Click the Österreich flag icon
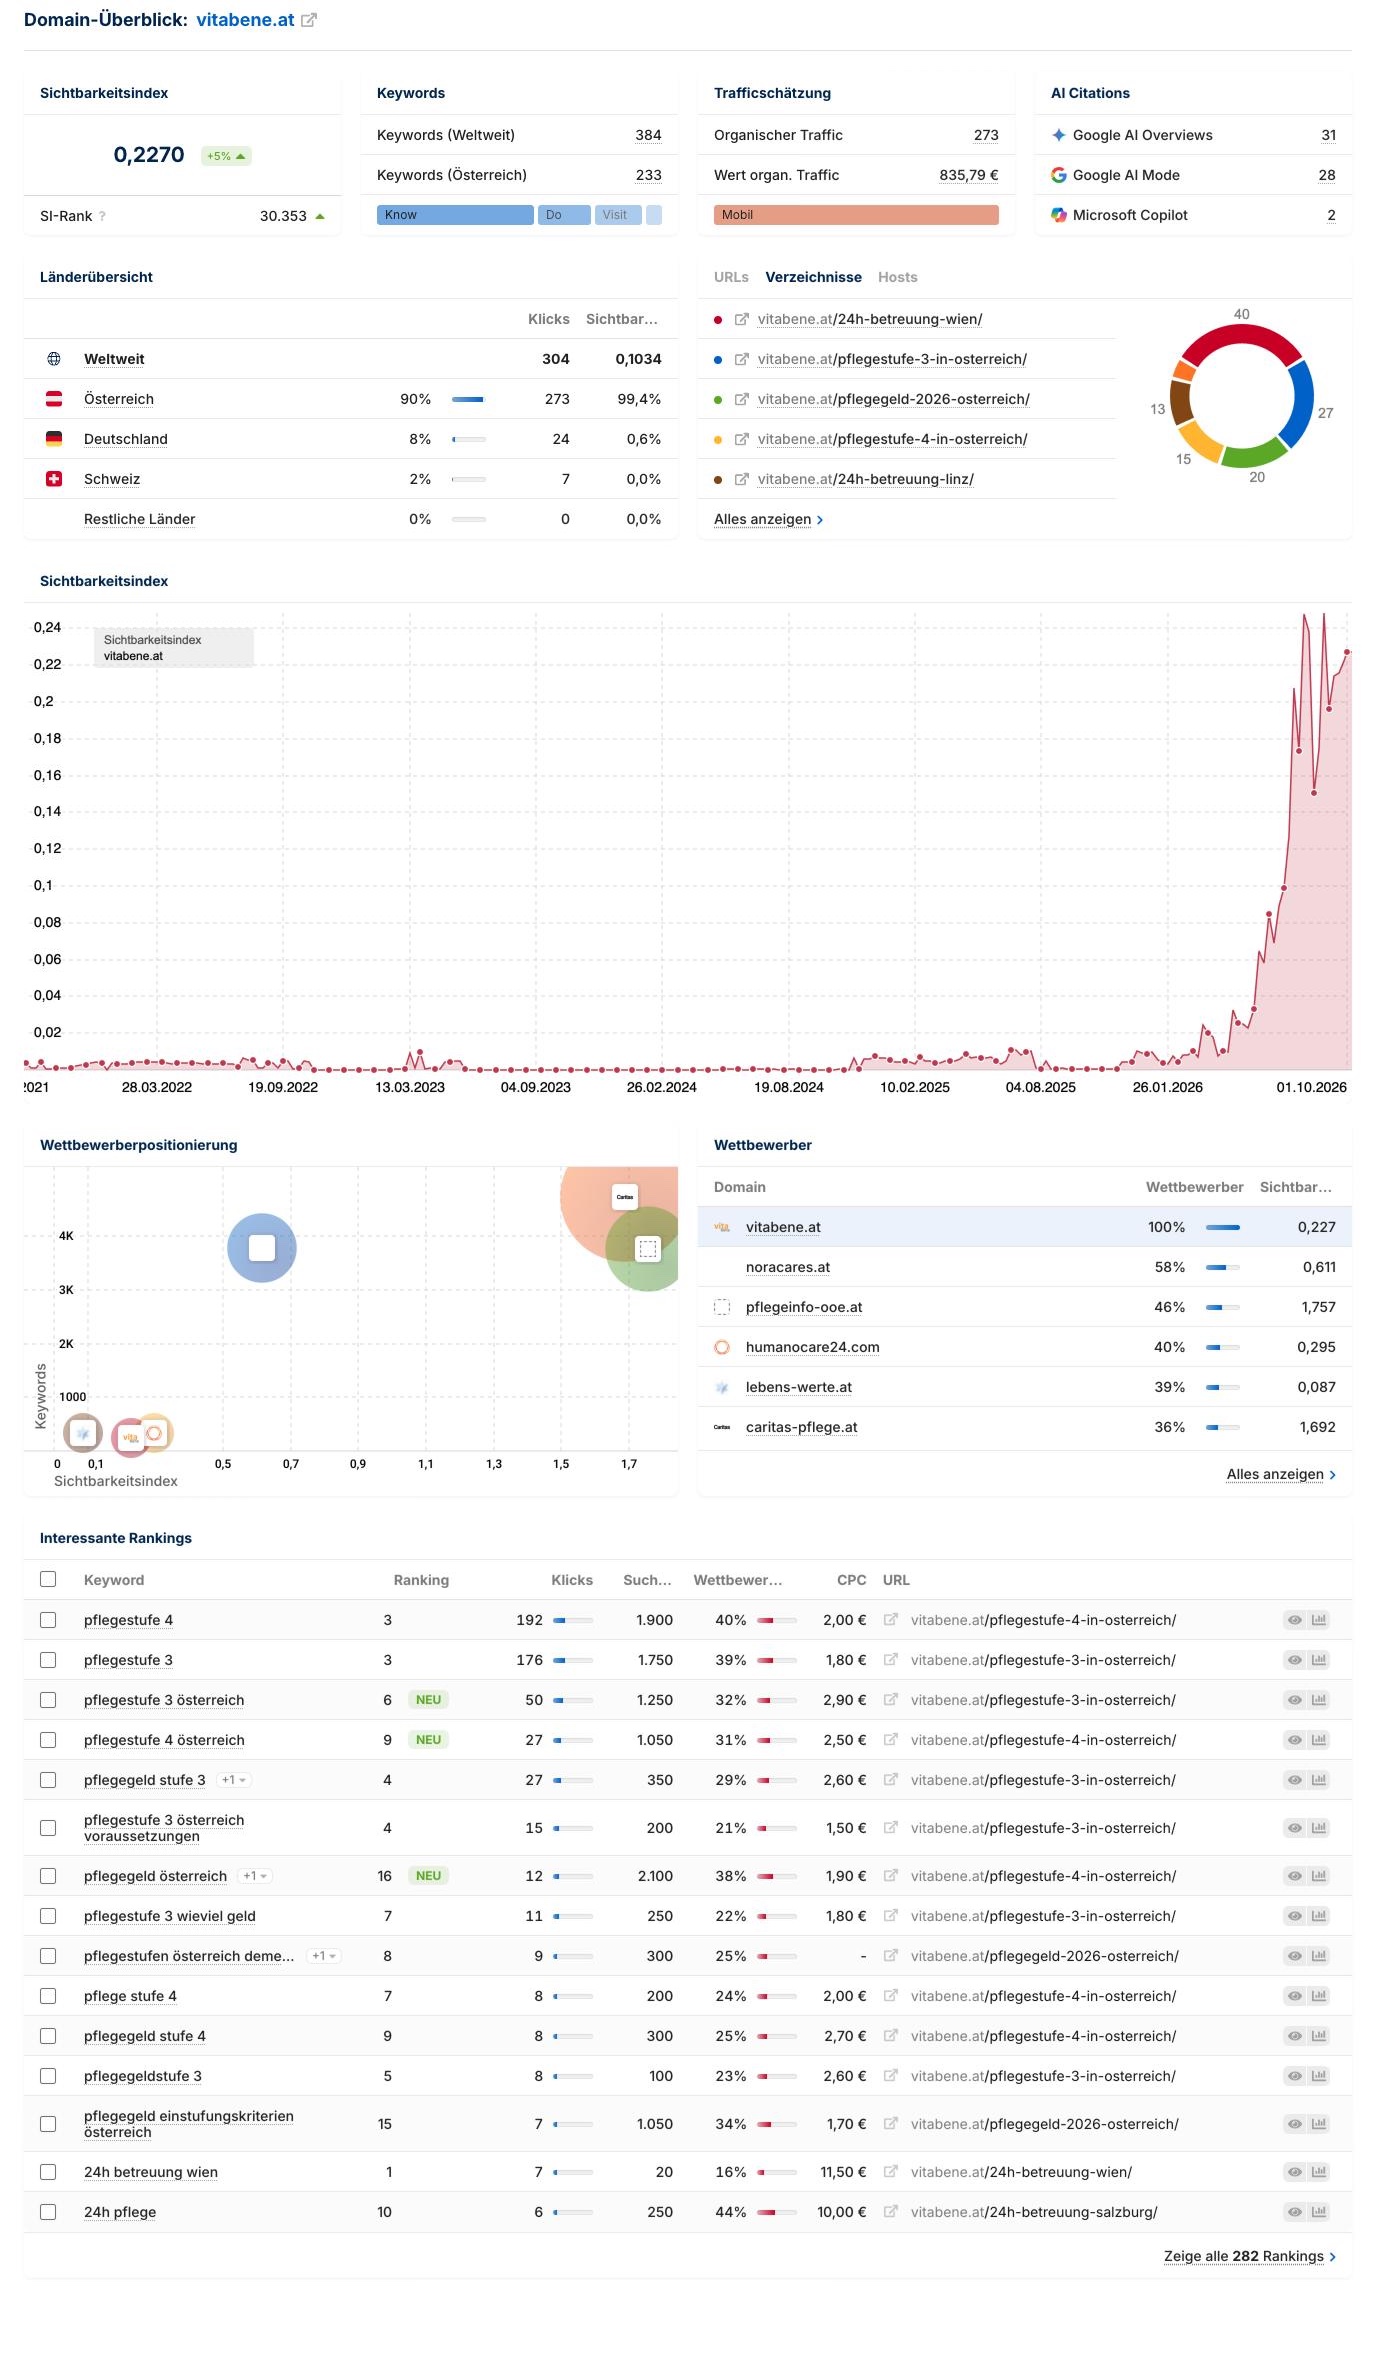This screenshot has height=2358, width=1376. tap(54, 399)
